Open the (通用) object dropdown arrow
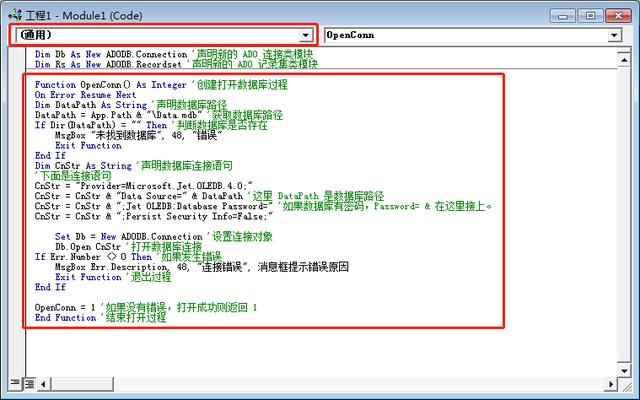 click(x=305, y=36)
